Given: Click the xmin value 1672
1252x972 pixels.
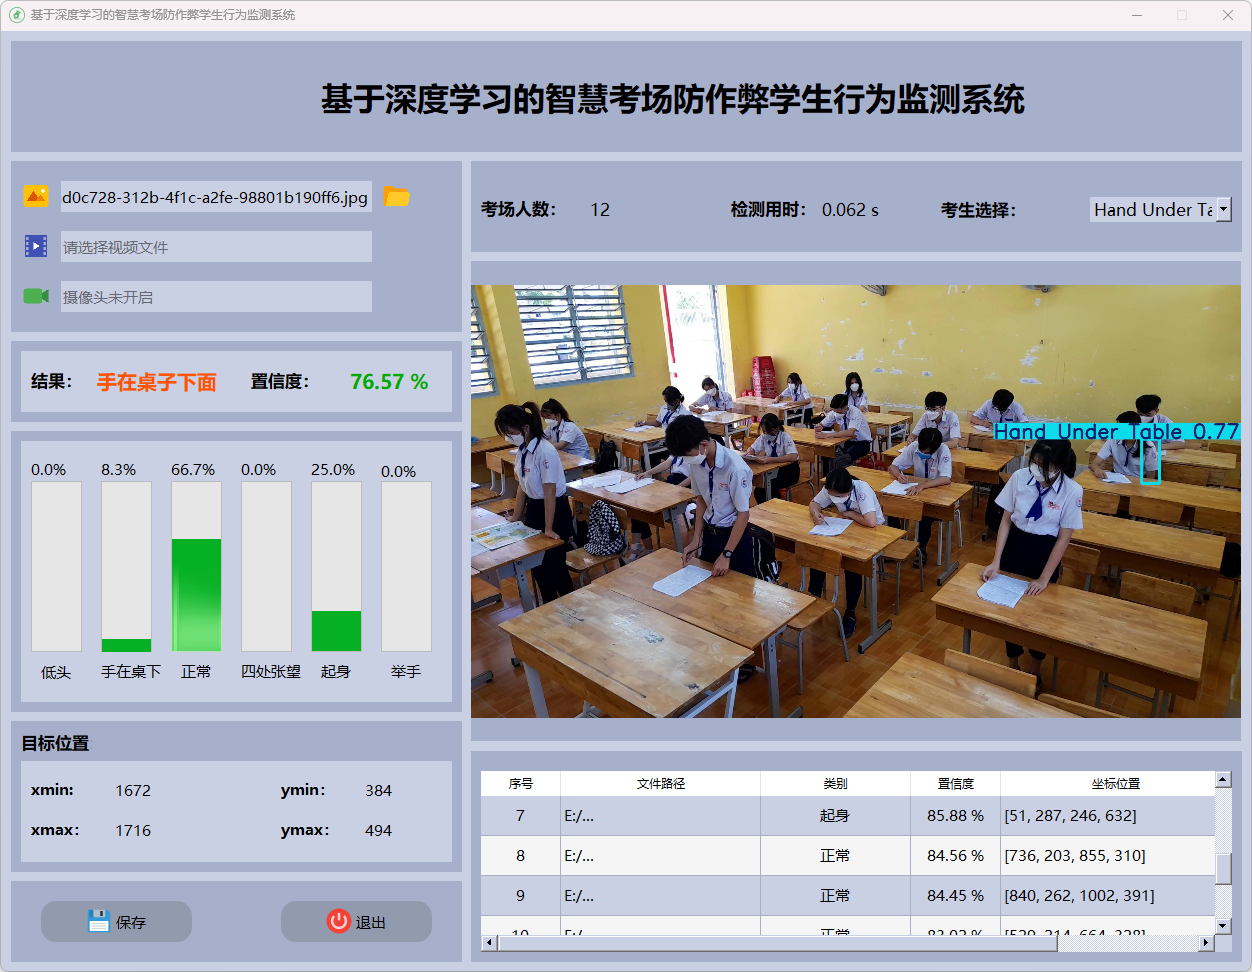Looking at the screenshot, I should (x=133, y=791).
